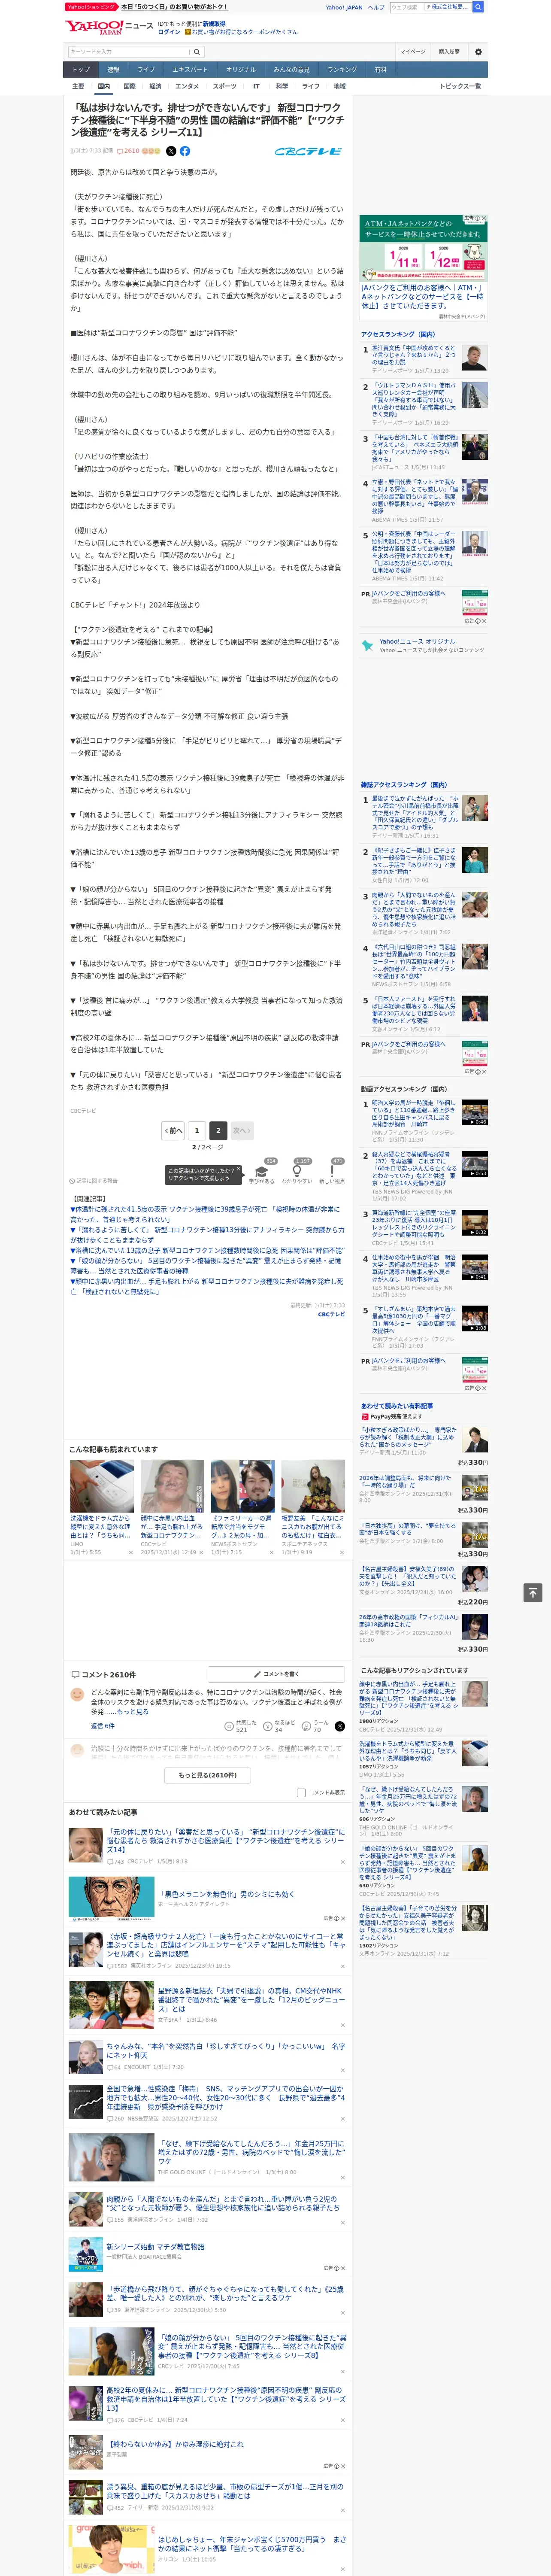The height and width of the screenshot is (2576, 551).
Task: Select the エンタメ category
Action: tap(187, 86)
